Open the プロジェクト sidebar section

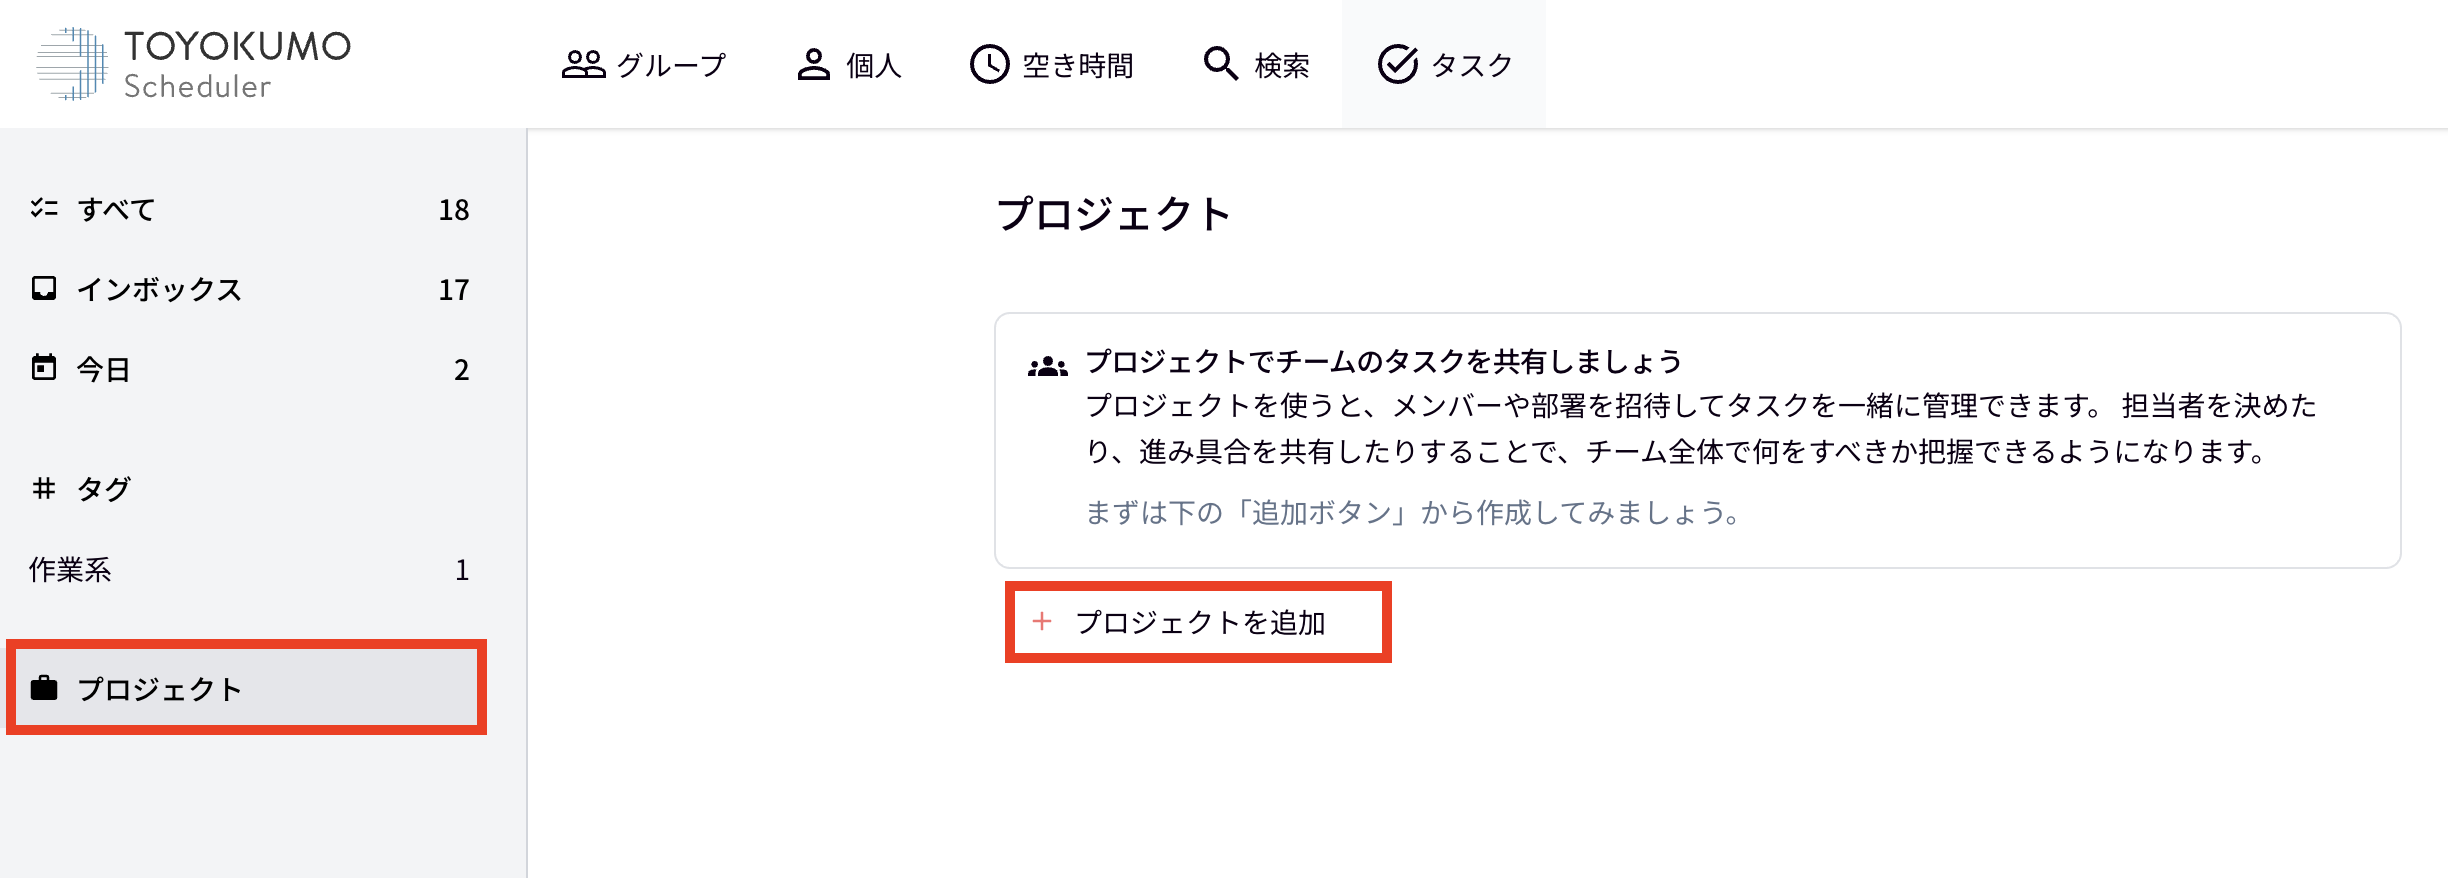click(160, 688)
